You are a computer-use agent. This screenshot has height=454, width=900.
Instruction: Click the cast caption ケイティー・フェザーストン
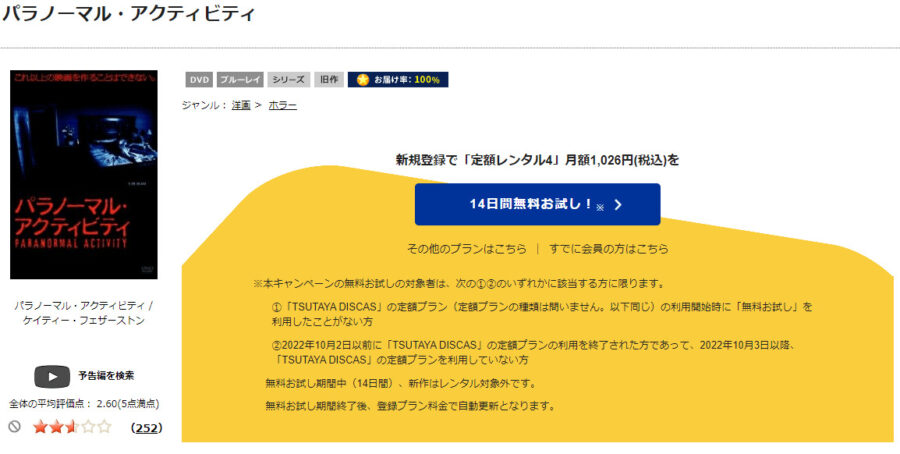(x=84, y=320)
